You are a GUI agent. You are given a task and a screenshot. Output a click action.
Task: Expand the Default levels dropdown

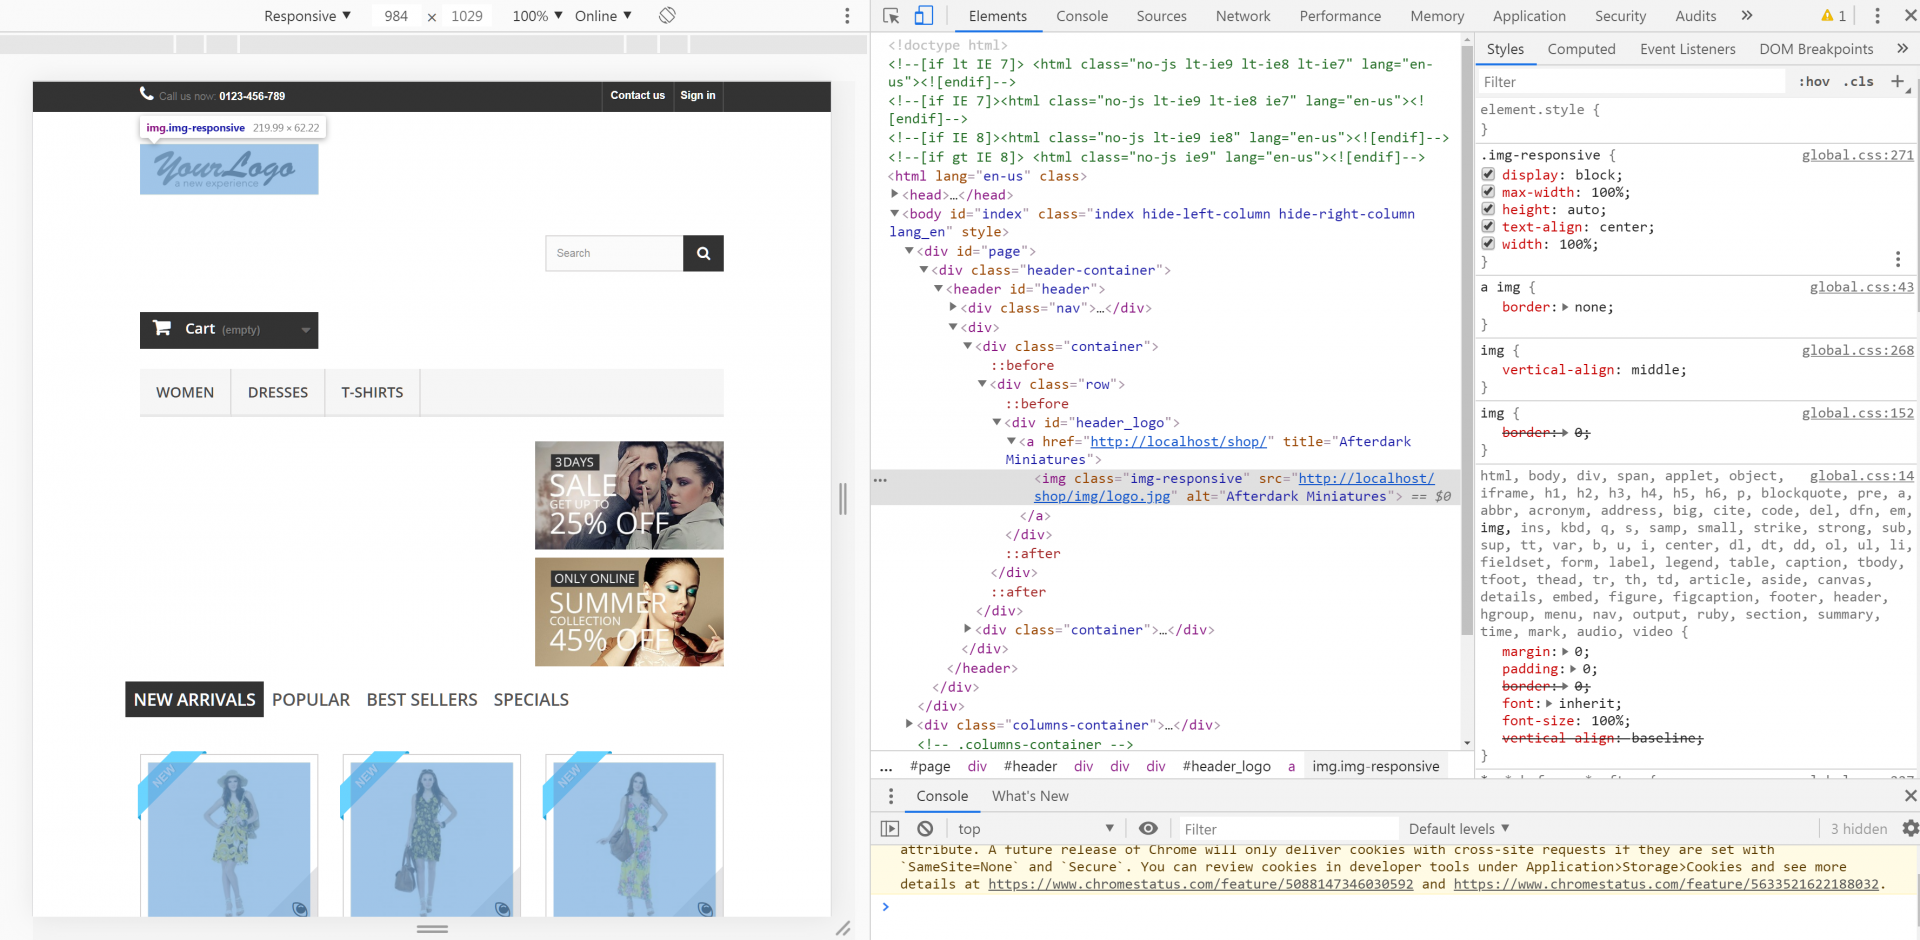1458,829
